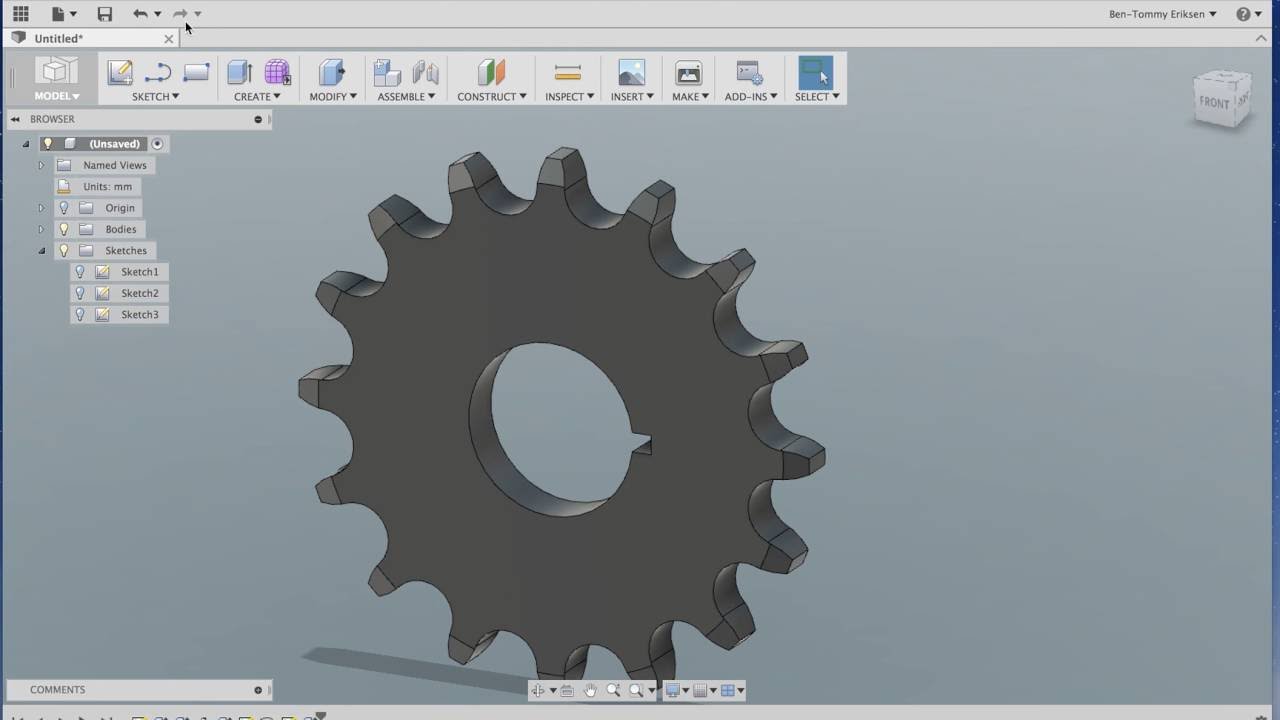Select the Press Pull modify tool
The image size is (1280, 720).
pyautogui.click(x=331, y=72)
